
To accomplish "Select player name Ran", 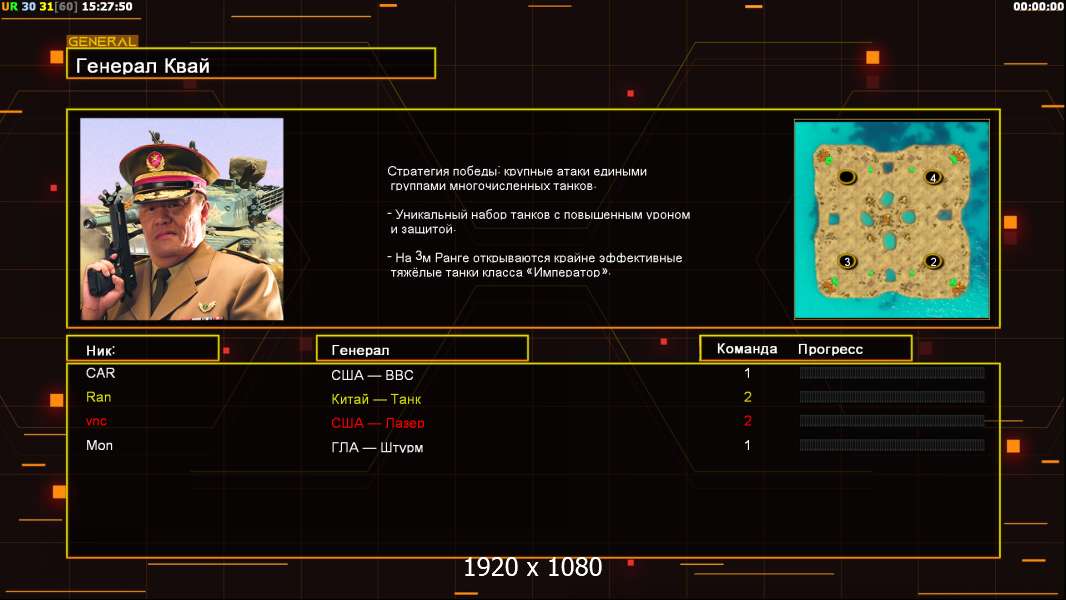I will [99, 397].
